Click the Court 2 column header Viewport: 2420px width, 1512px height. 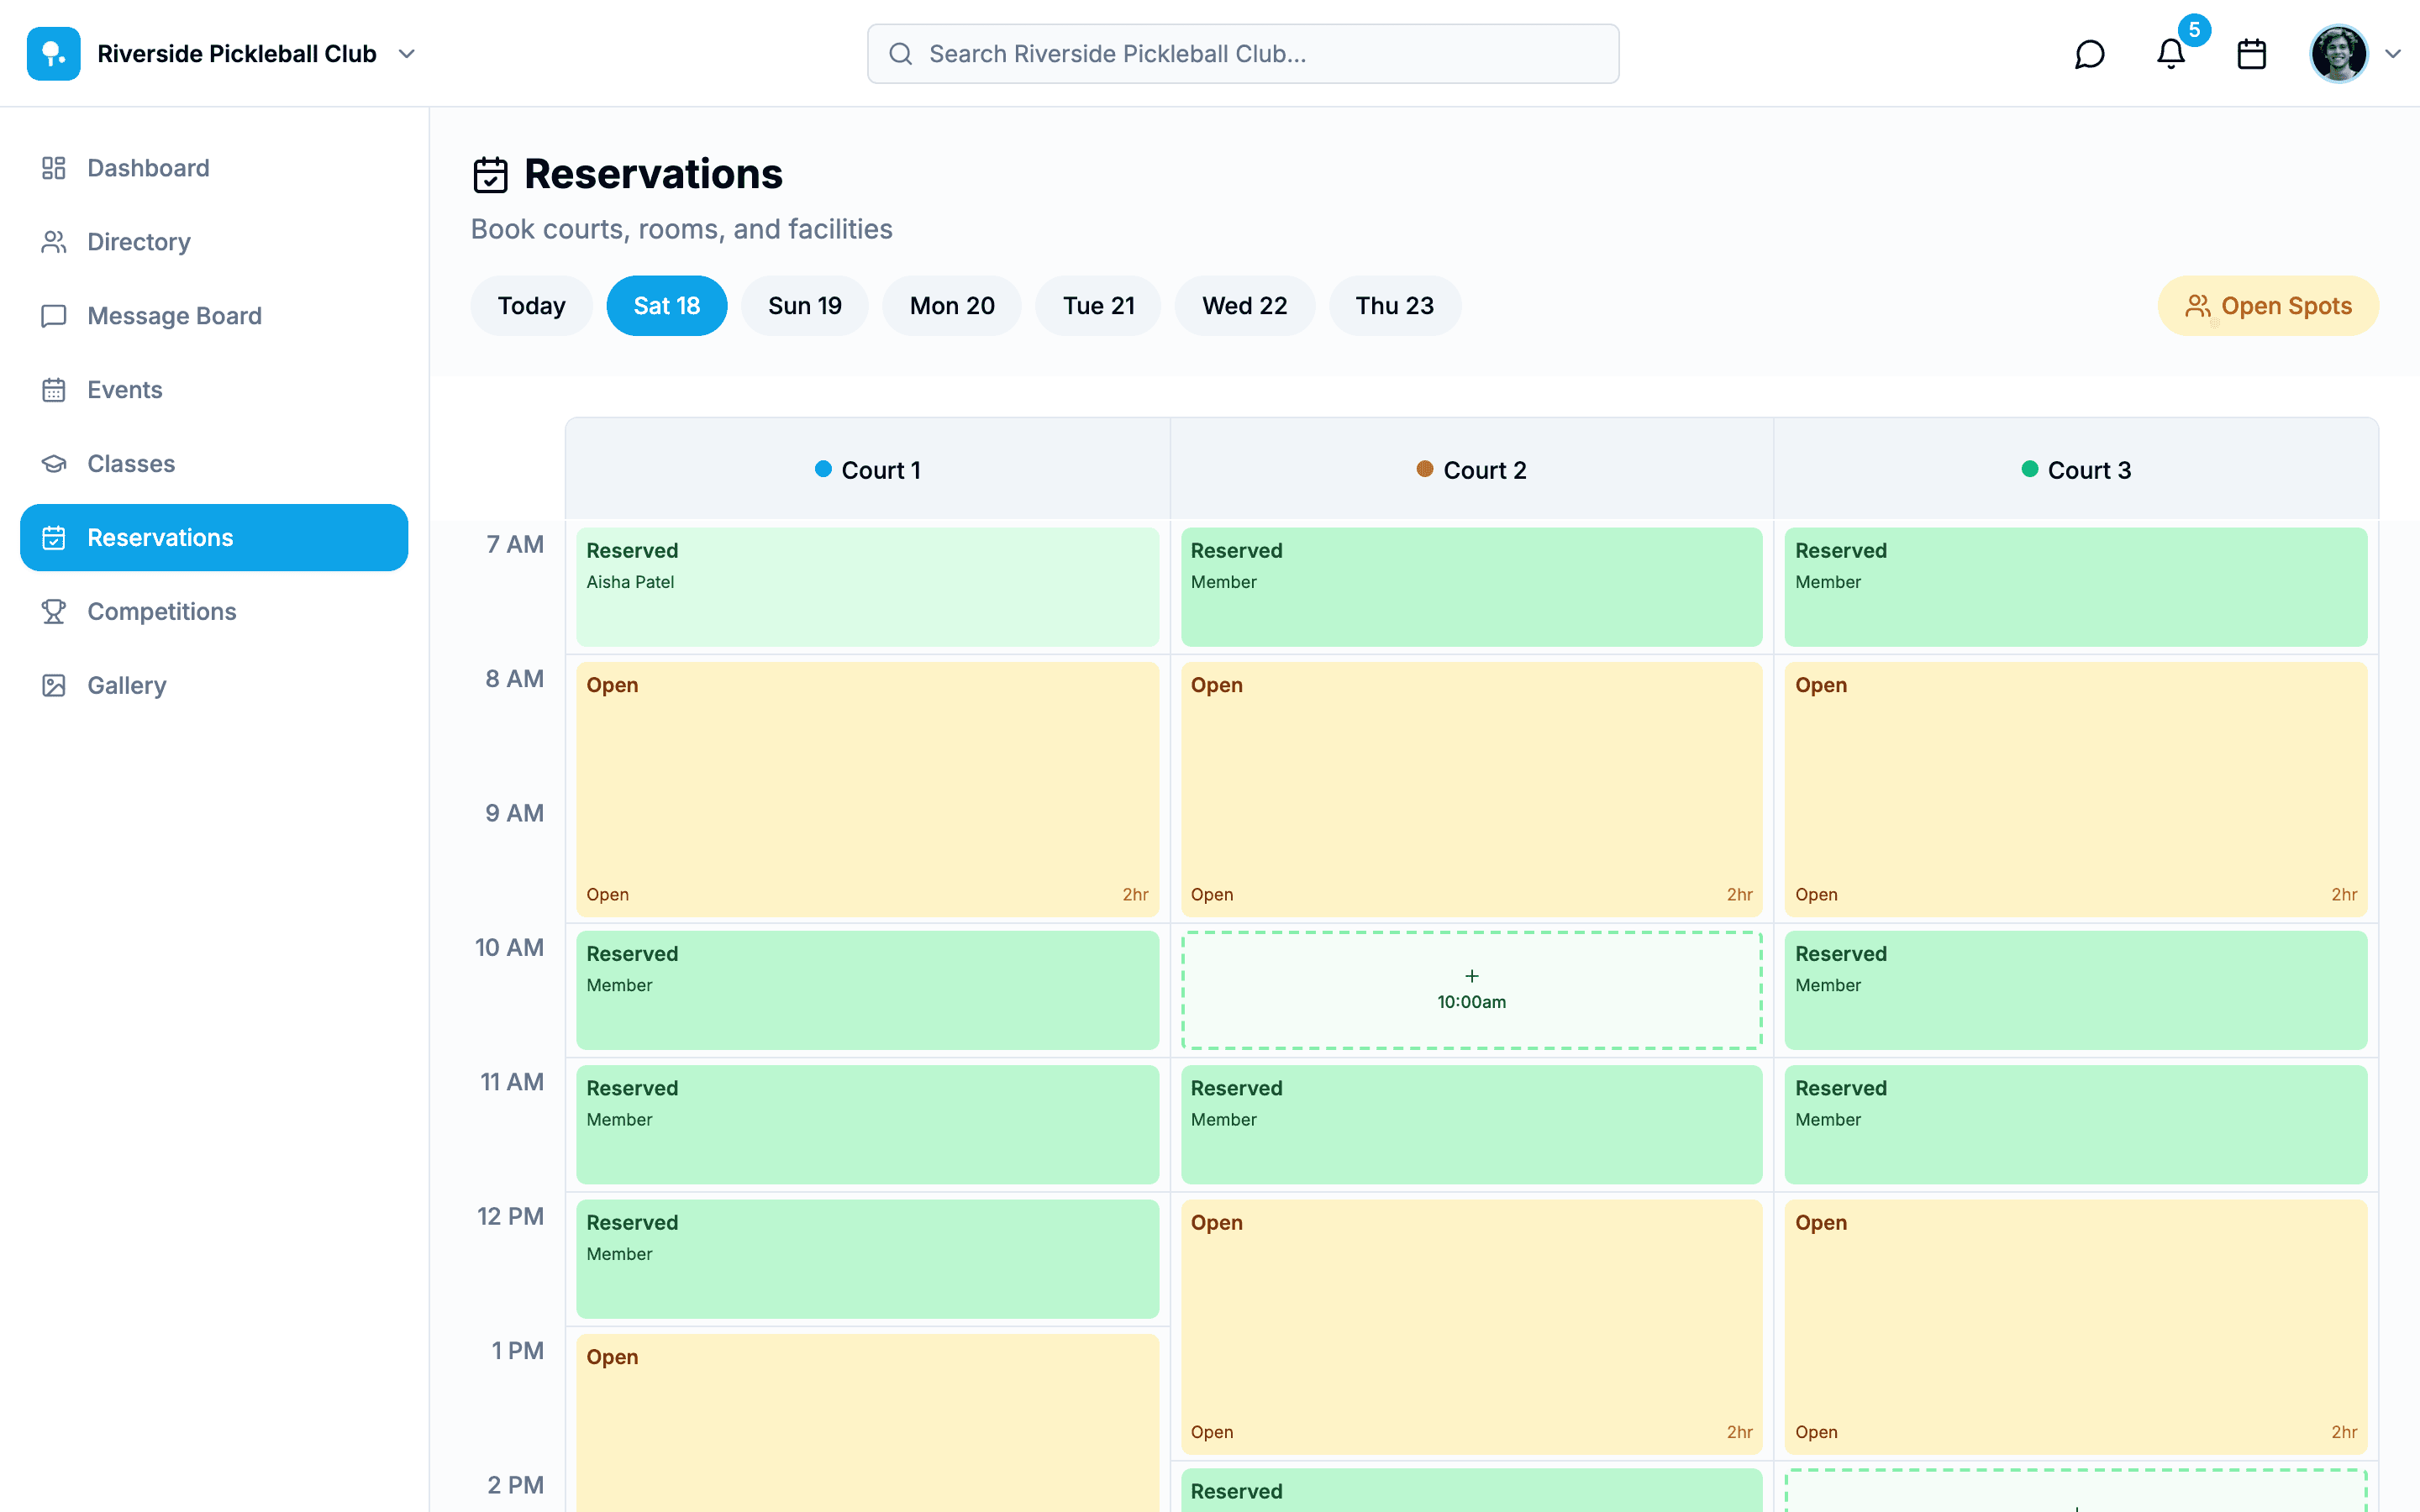(1472, 469)
